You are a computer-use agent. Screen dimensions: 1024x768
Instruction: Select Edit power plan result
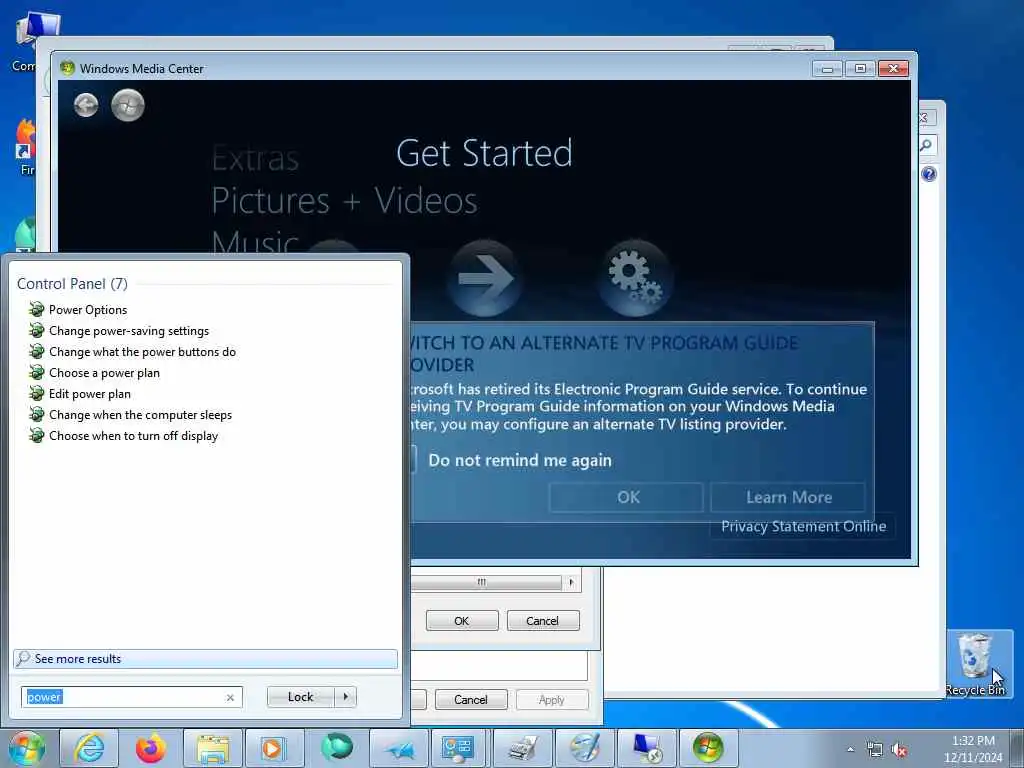pos(89,393)
